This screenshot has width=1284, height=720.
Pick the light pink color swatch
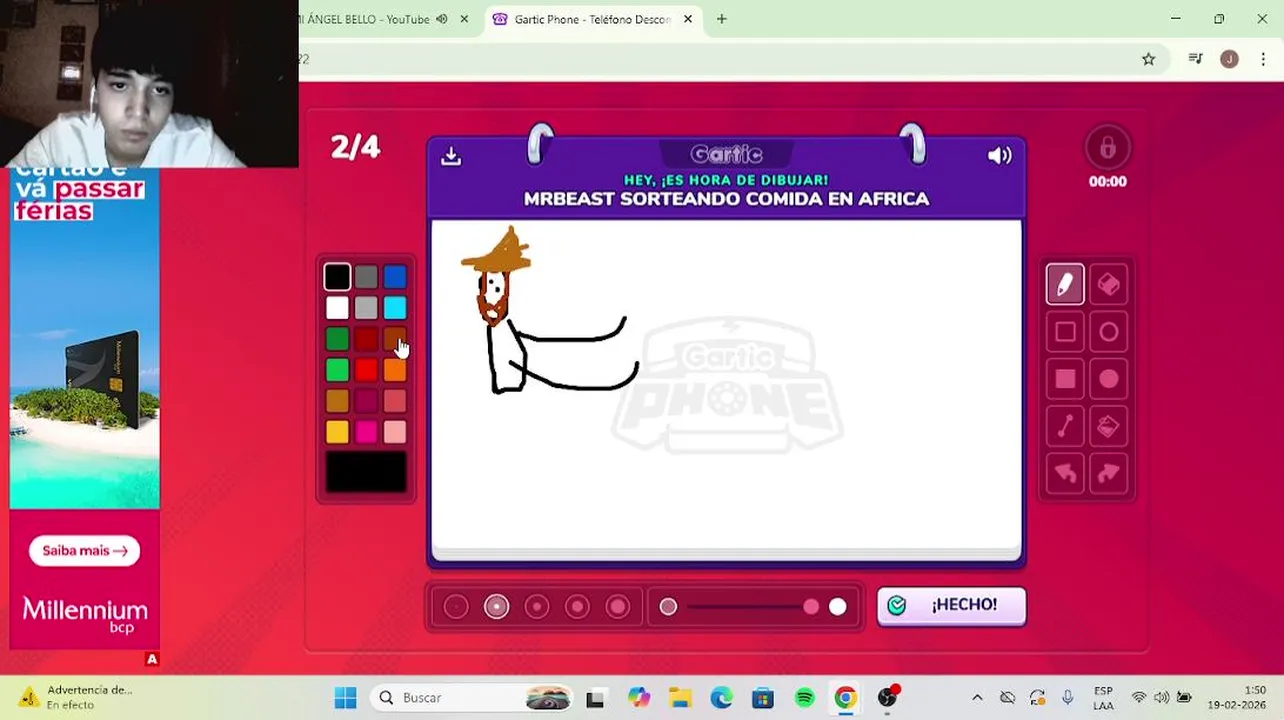[395, 432]
